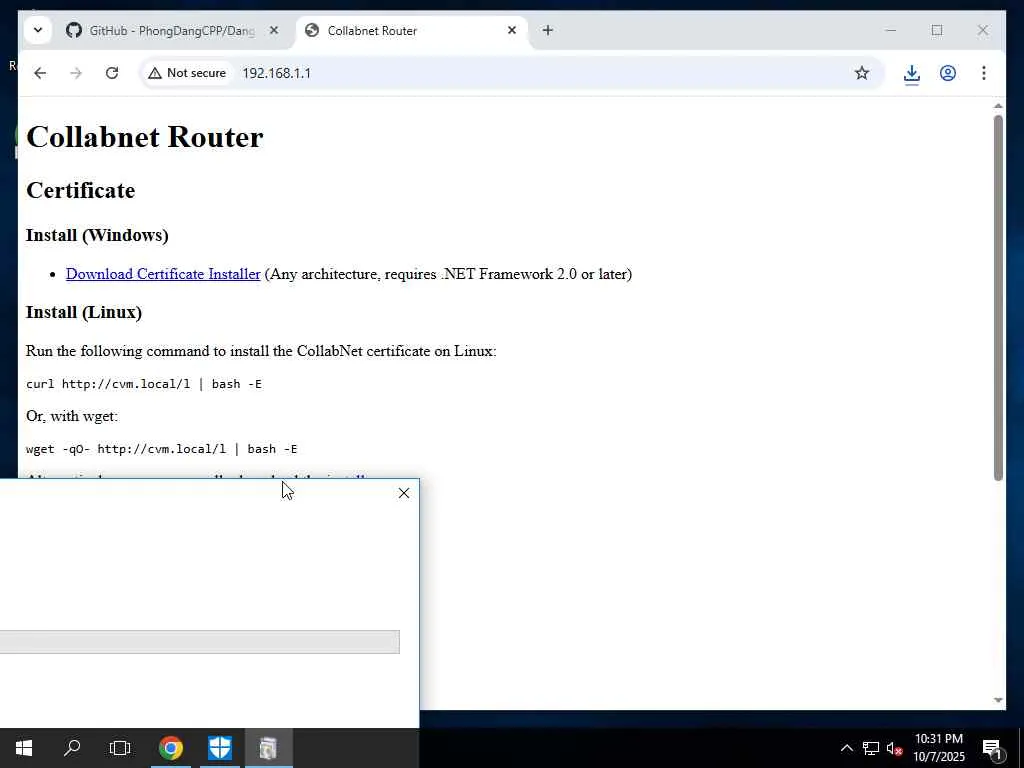The width and height of the screenshot is (1024, 768).
Task: Open the muted volume tray icon
Action: 894,748
